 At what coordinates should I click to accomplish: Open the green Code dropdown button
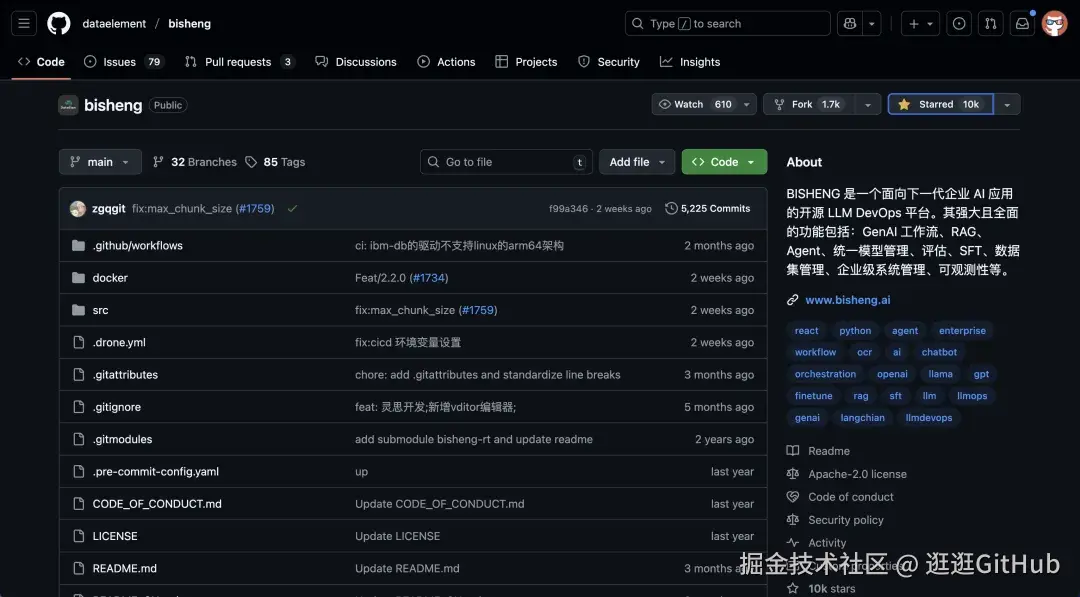tap(724, 162)
